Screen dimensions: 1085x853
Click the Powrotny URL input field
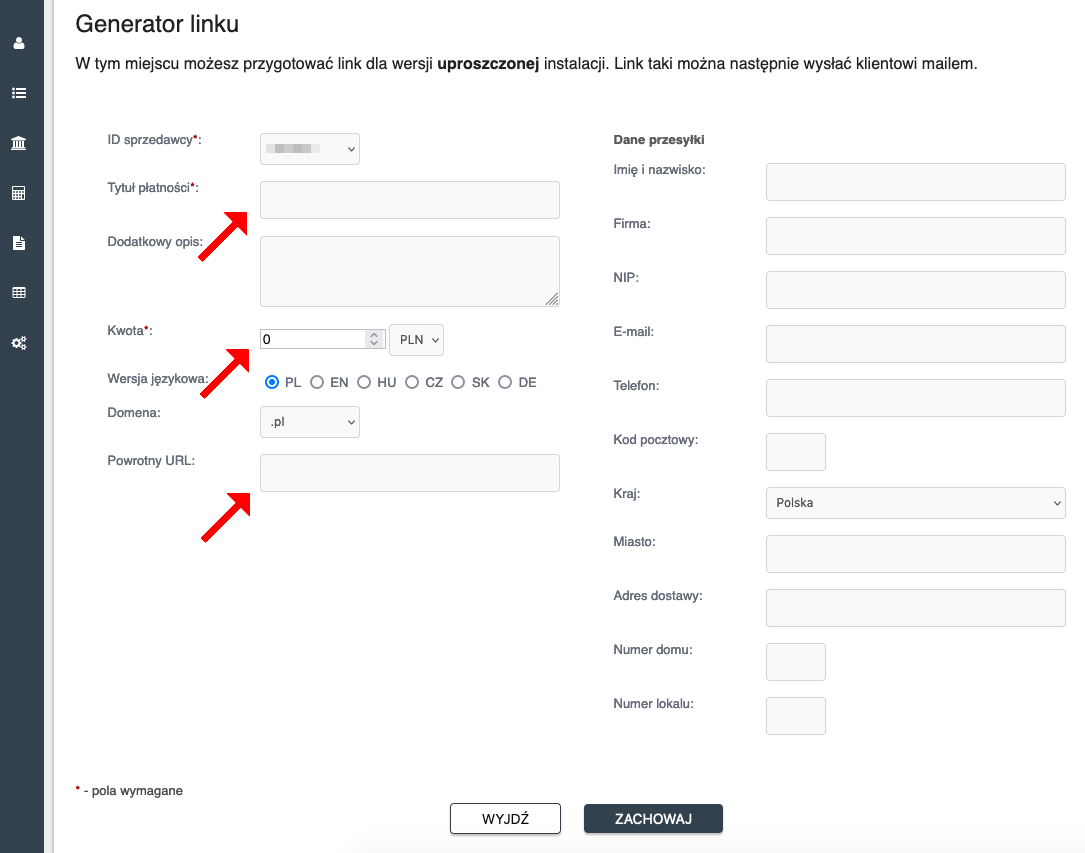pyautogui.click(x=409, y=472)
